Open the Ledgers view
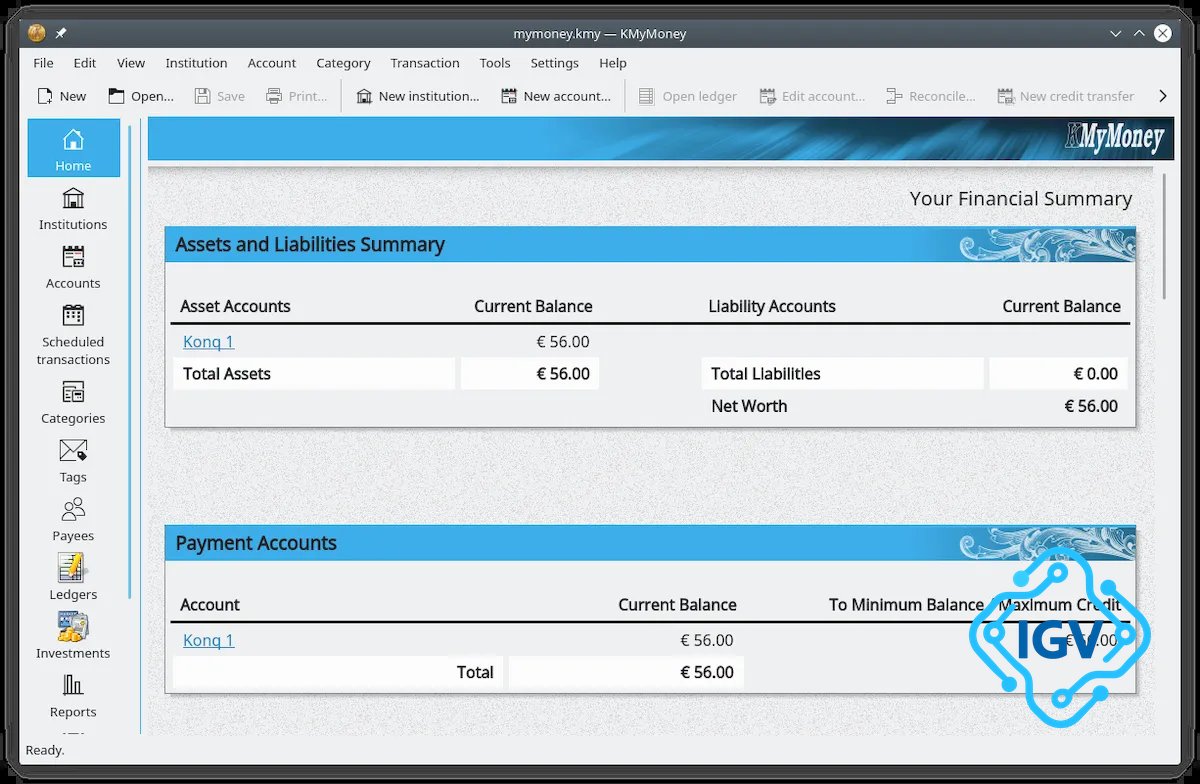Screen dimensions: 1200x784 73,578
